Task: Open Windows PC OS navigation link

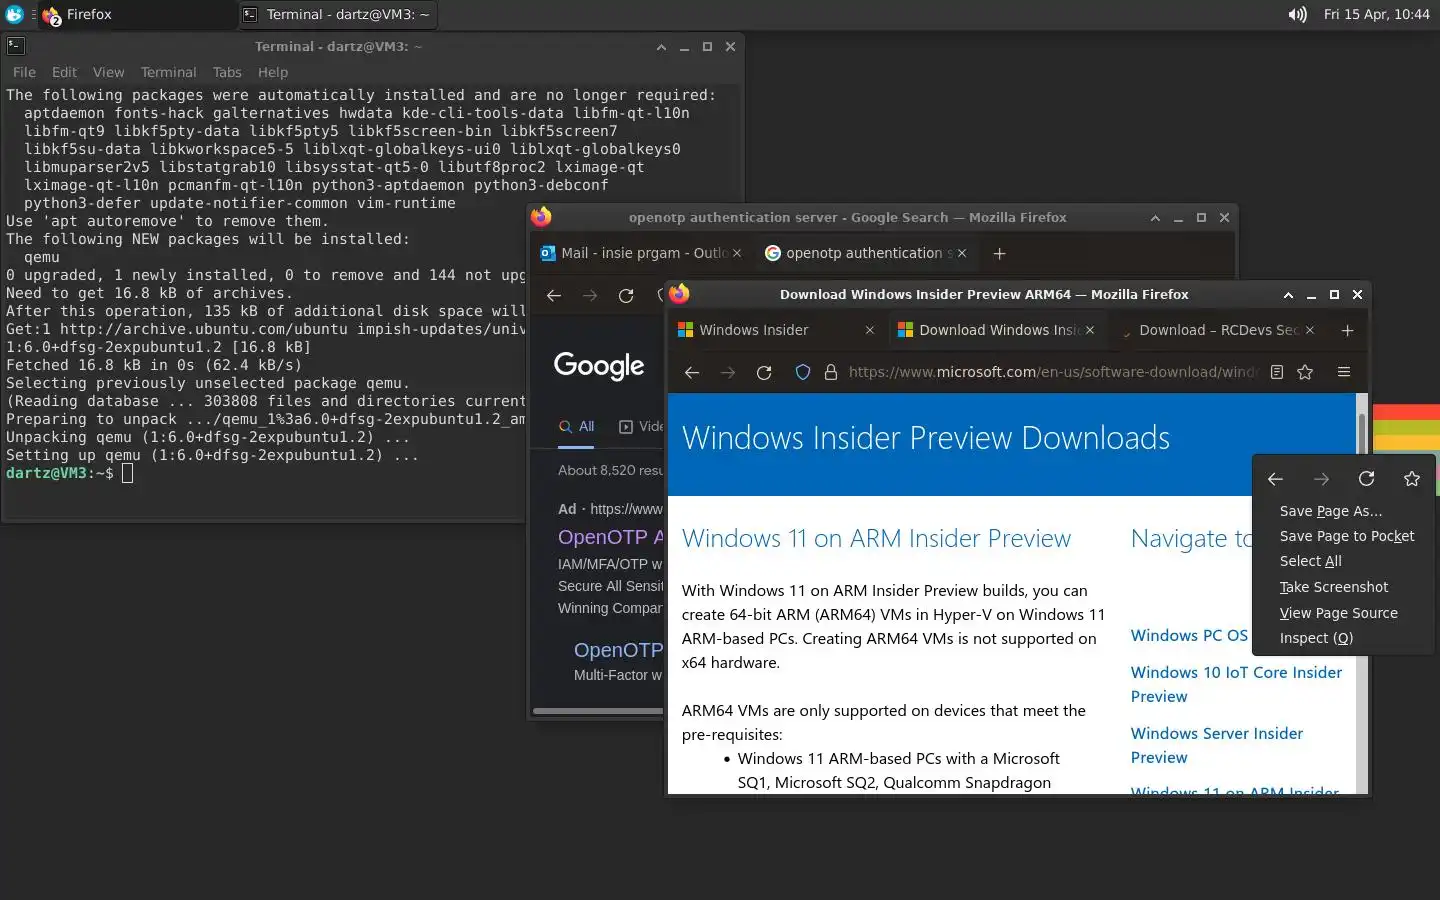Action: (1189, 635)
